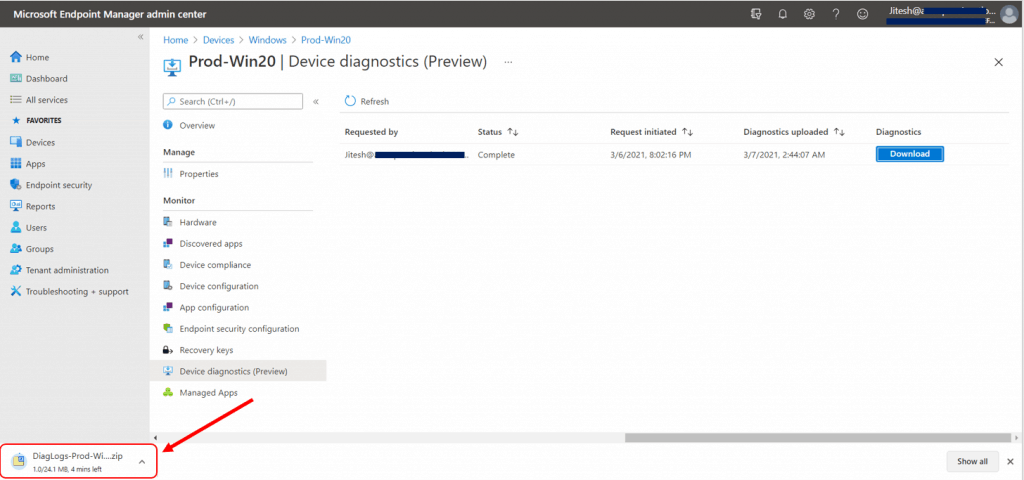Image resolution: width=1024 pixels, height=480 pixels.
Task: Open the Home icon in sidebar
Action: (x=16, y=57)
